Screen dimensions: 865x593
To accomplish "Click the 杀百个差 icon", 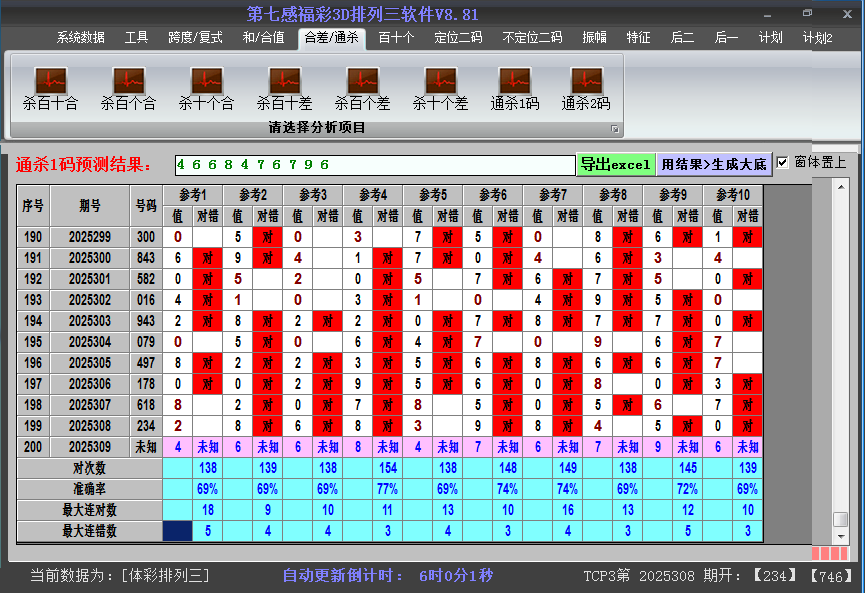I will click(x=362, y=88).
